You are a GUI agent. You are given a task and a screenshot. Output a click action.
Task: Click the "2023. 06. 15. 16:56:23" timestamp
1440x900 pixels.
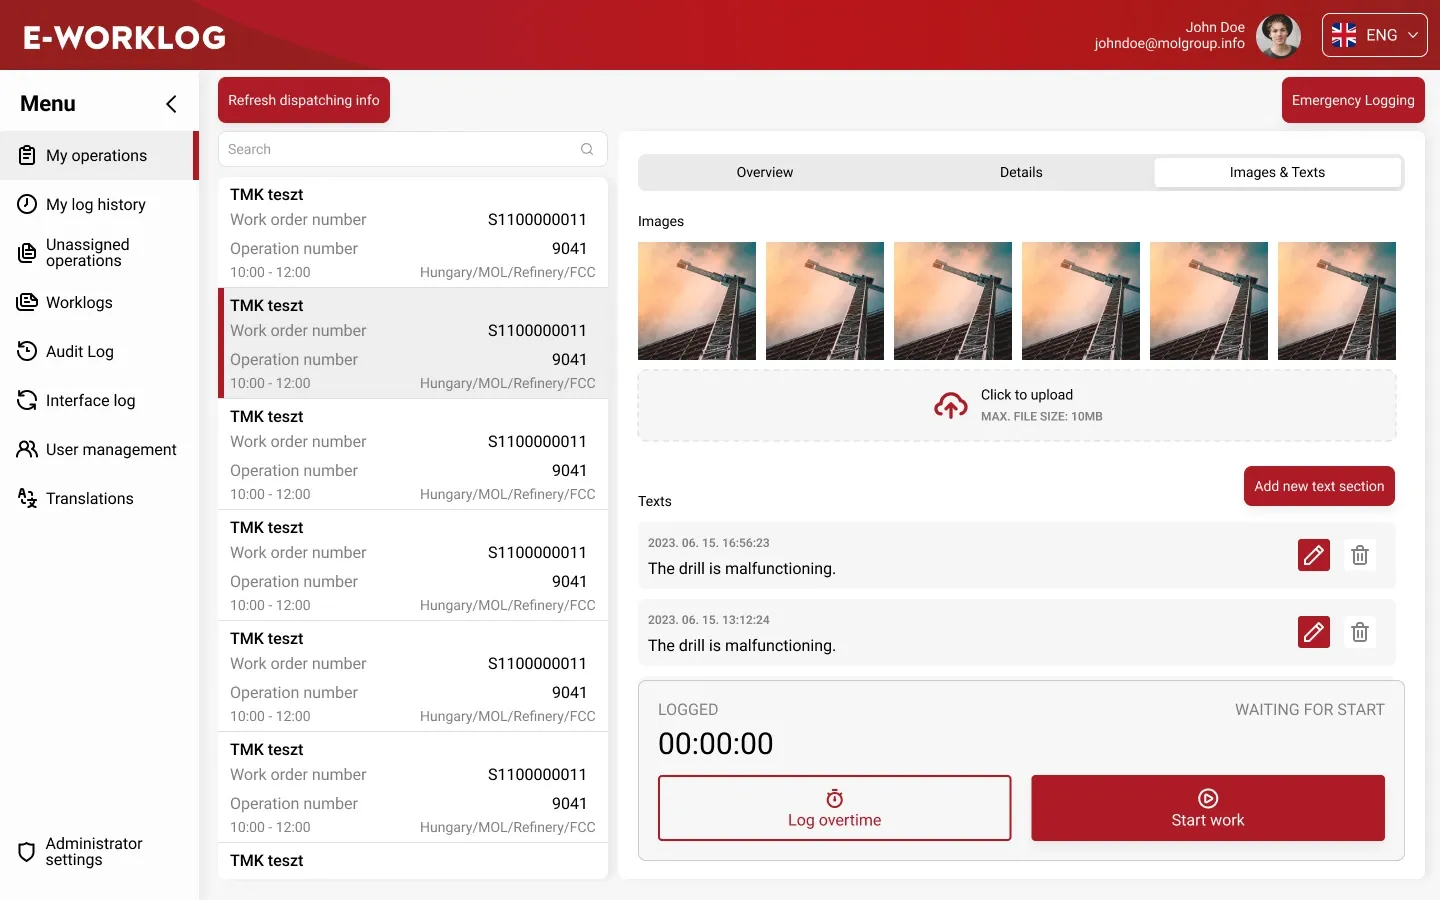(x=709, y=543)
